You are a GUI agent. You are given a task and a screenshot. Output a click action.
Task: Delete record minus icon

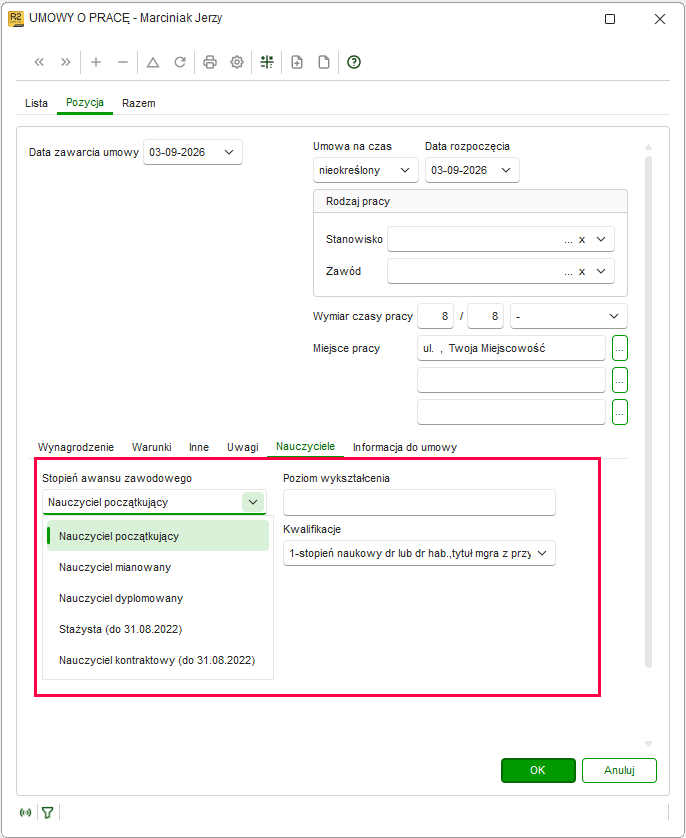(x=123, y=62)
